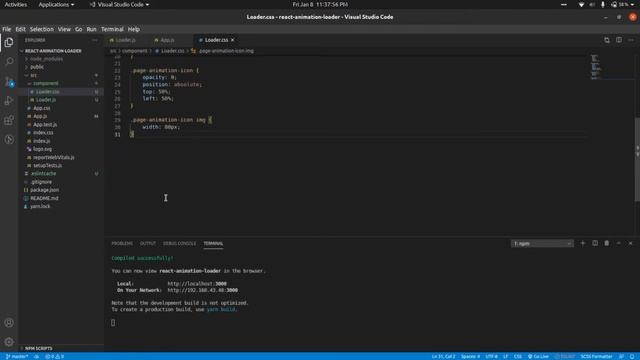Open the Accounts icon in activity bar
The height and width of the screenshot is (360, 640).
tap(9, 323)
